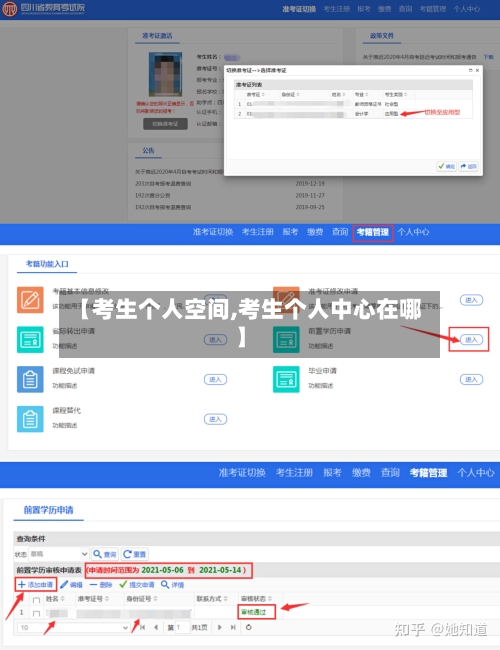The height and width of the screenshot is (650, 500).
Task: Select the 前置学历申请 tab heading
Action: (48, 510)
